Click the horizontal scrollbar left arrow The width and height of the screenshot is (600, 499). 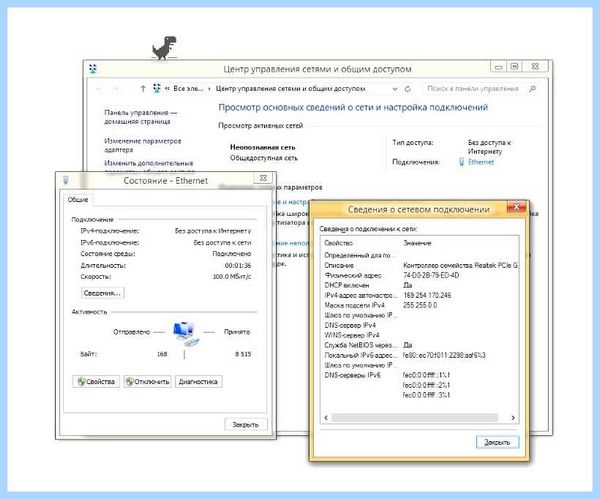coord(326,417)
